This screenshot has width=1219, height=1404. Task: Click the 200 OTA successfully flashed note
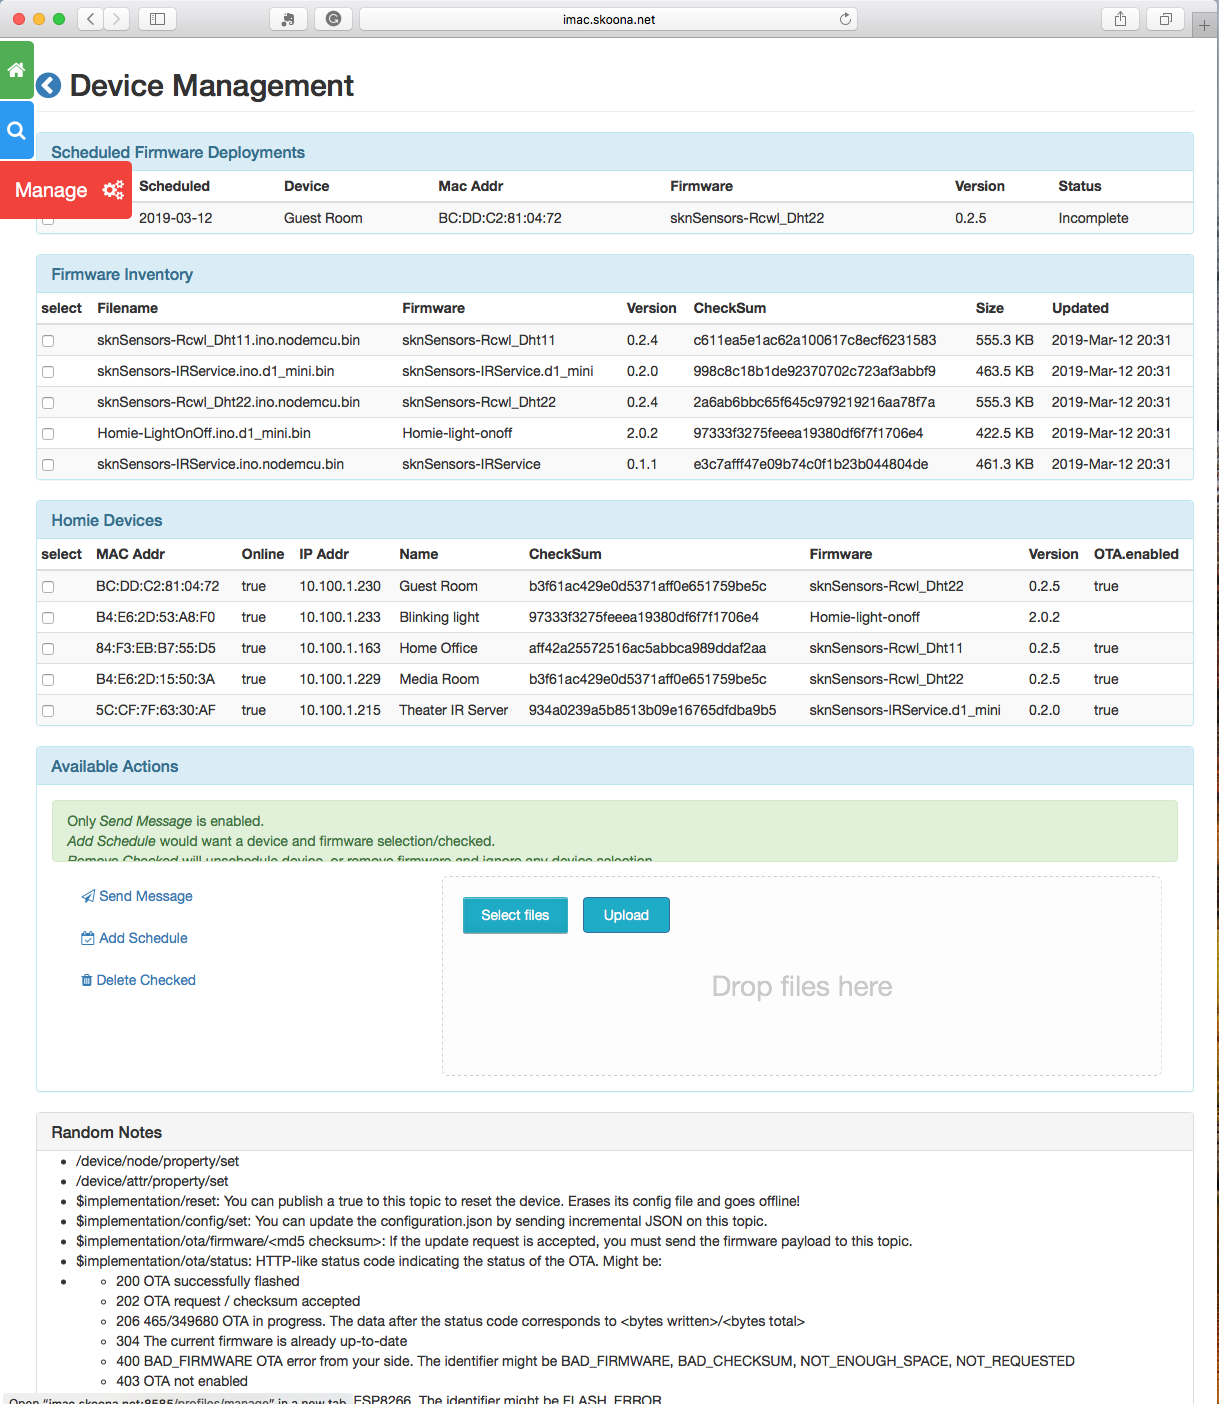208,1281
